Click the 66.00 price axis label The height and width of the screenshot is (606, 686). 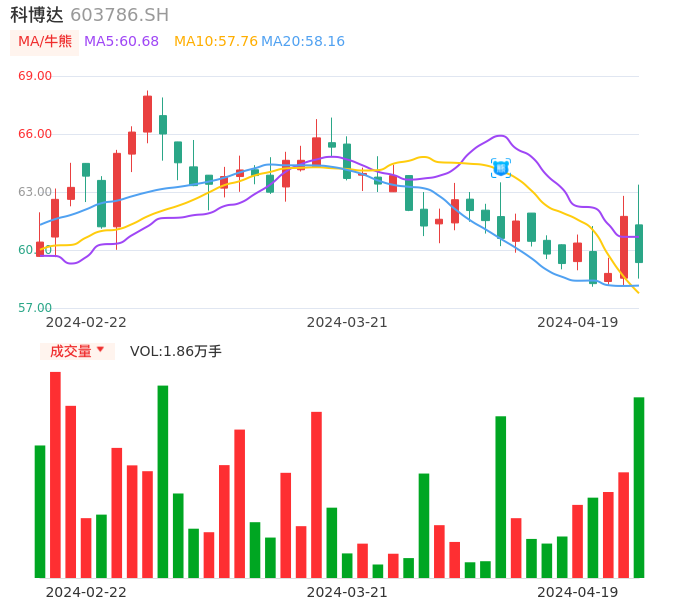35,134
